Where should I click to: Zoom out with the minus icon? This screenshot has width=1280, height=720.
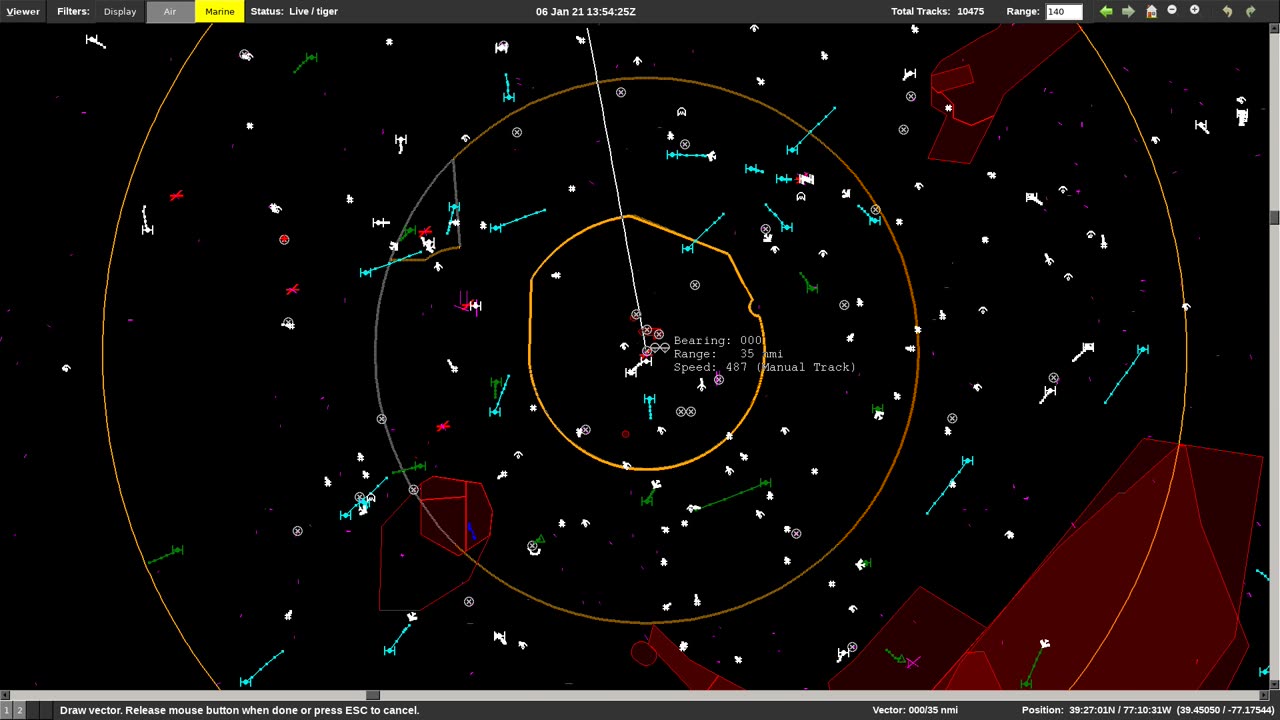tap(1172, 10)
